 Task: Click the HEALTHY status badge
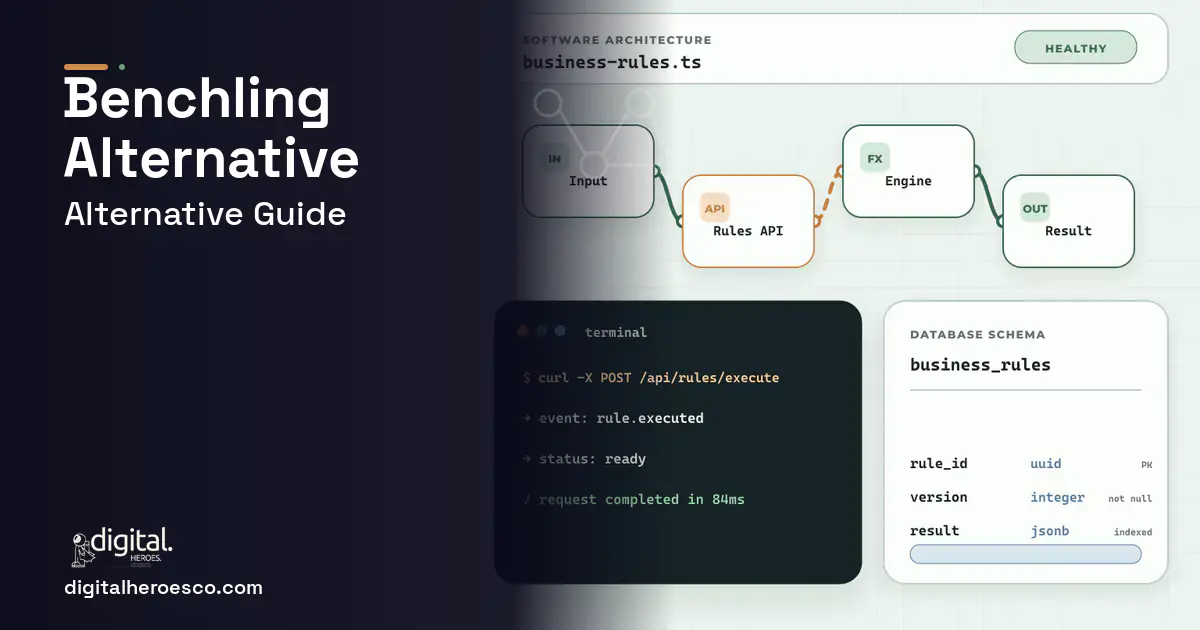1075,48
